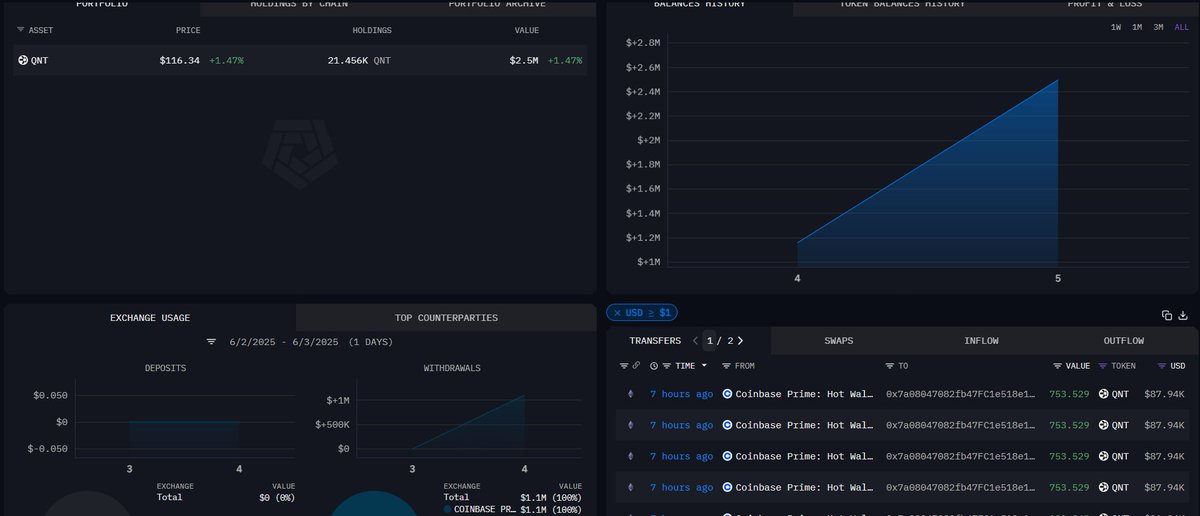Open second row's Coinbase Prime Hot Wallet link
Image resolution: width=1200 pixels, height=516 pixels.
tap(802, 425)
